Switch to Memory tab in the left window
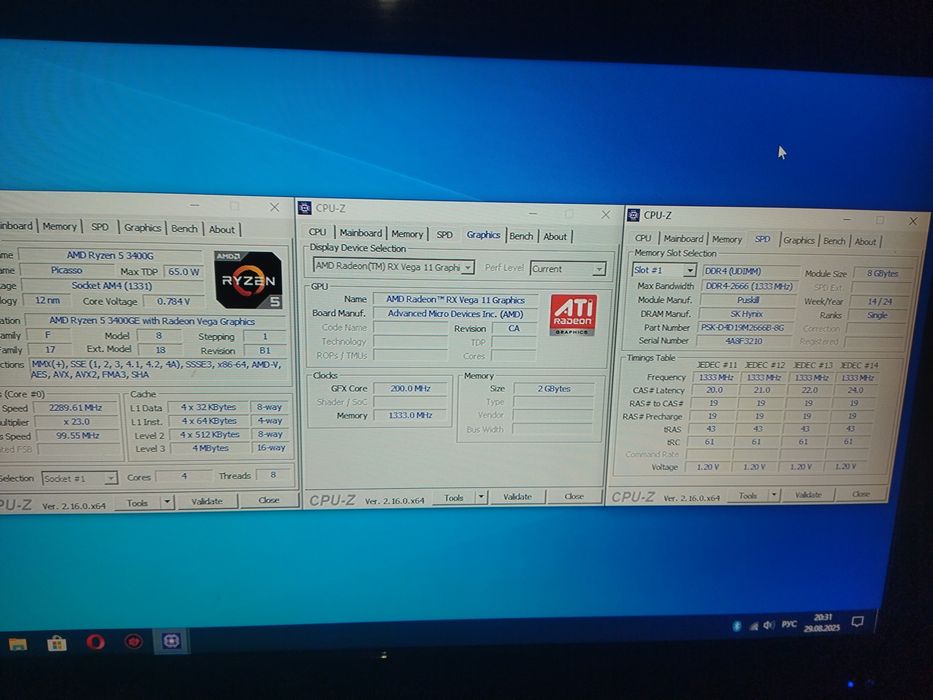The image size is (933, 700). [x=60, y=226]
